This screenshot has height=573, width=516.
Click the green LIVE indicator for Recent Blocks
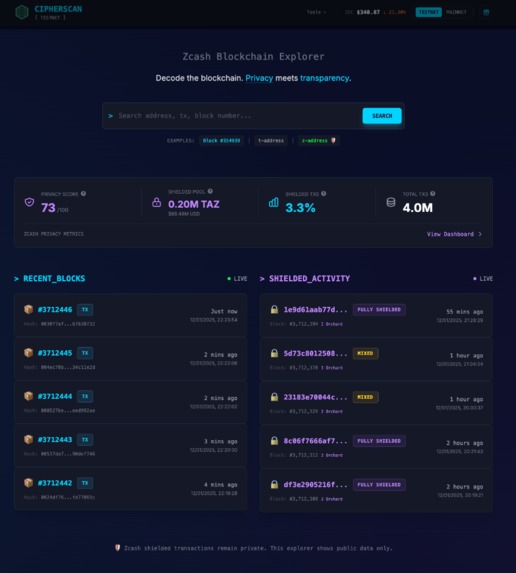pos(237,279)
